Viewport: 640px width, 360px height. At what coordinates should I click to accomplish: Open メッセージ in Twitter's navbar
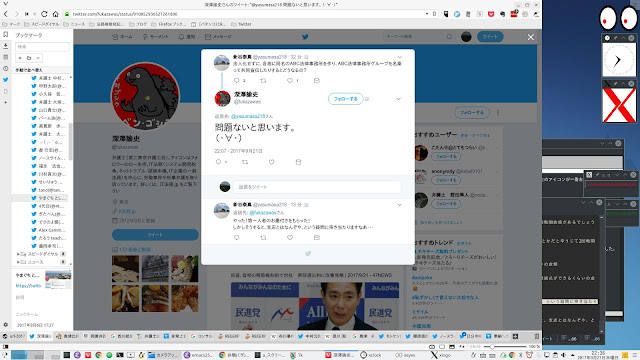click(218, 37)
